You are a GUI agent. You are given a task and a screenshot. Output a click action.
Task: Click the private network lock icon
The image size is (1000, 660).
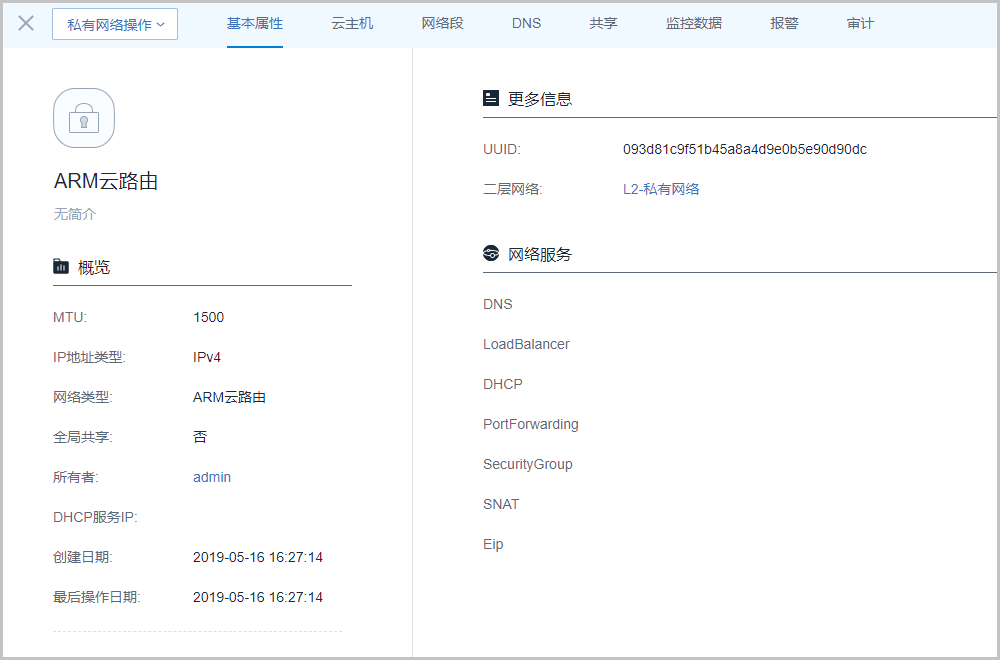click(x=84, y=119)
